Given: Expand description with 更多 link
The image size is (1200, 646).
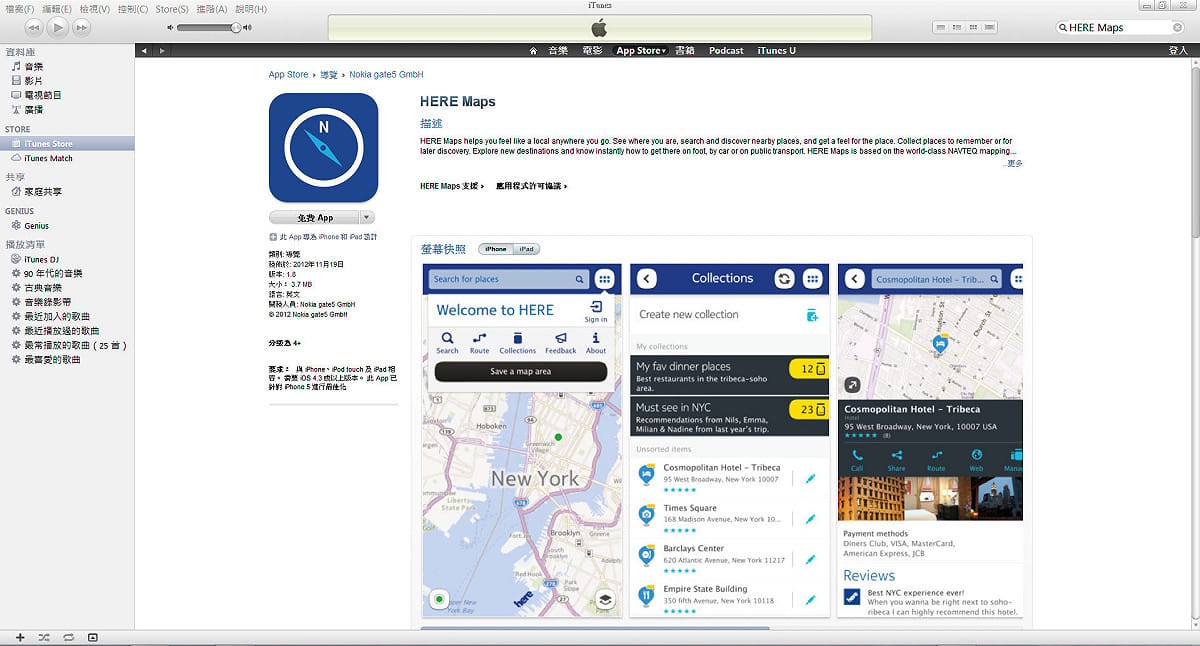Looking at the screenshot, I should pos(1014,163).
